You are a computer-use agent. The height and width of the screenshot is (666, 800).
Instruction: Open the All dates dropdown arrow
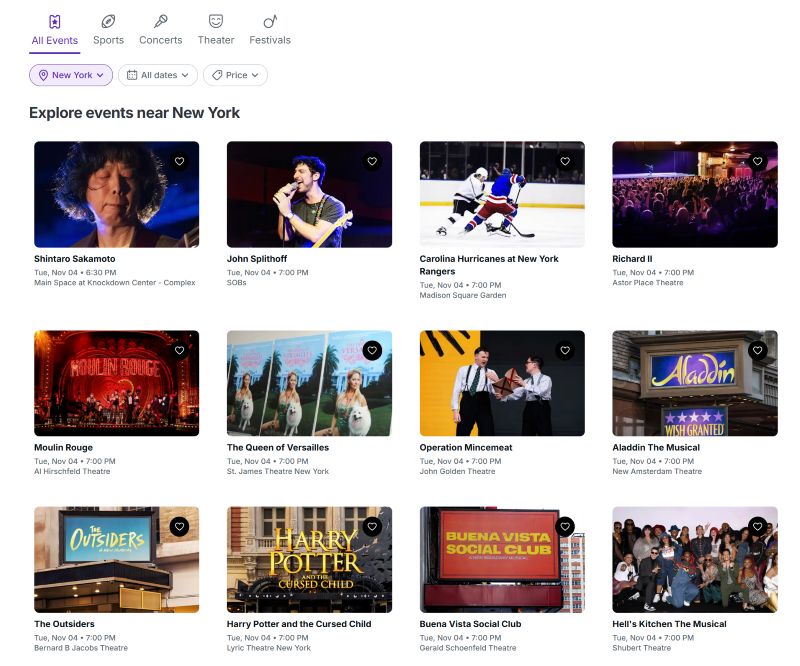186,75
